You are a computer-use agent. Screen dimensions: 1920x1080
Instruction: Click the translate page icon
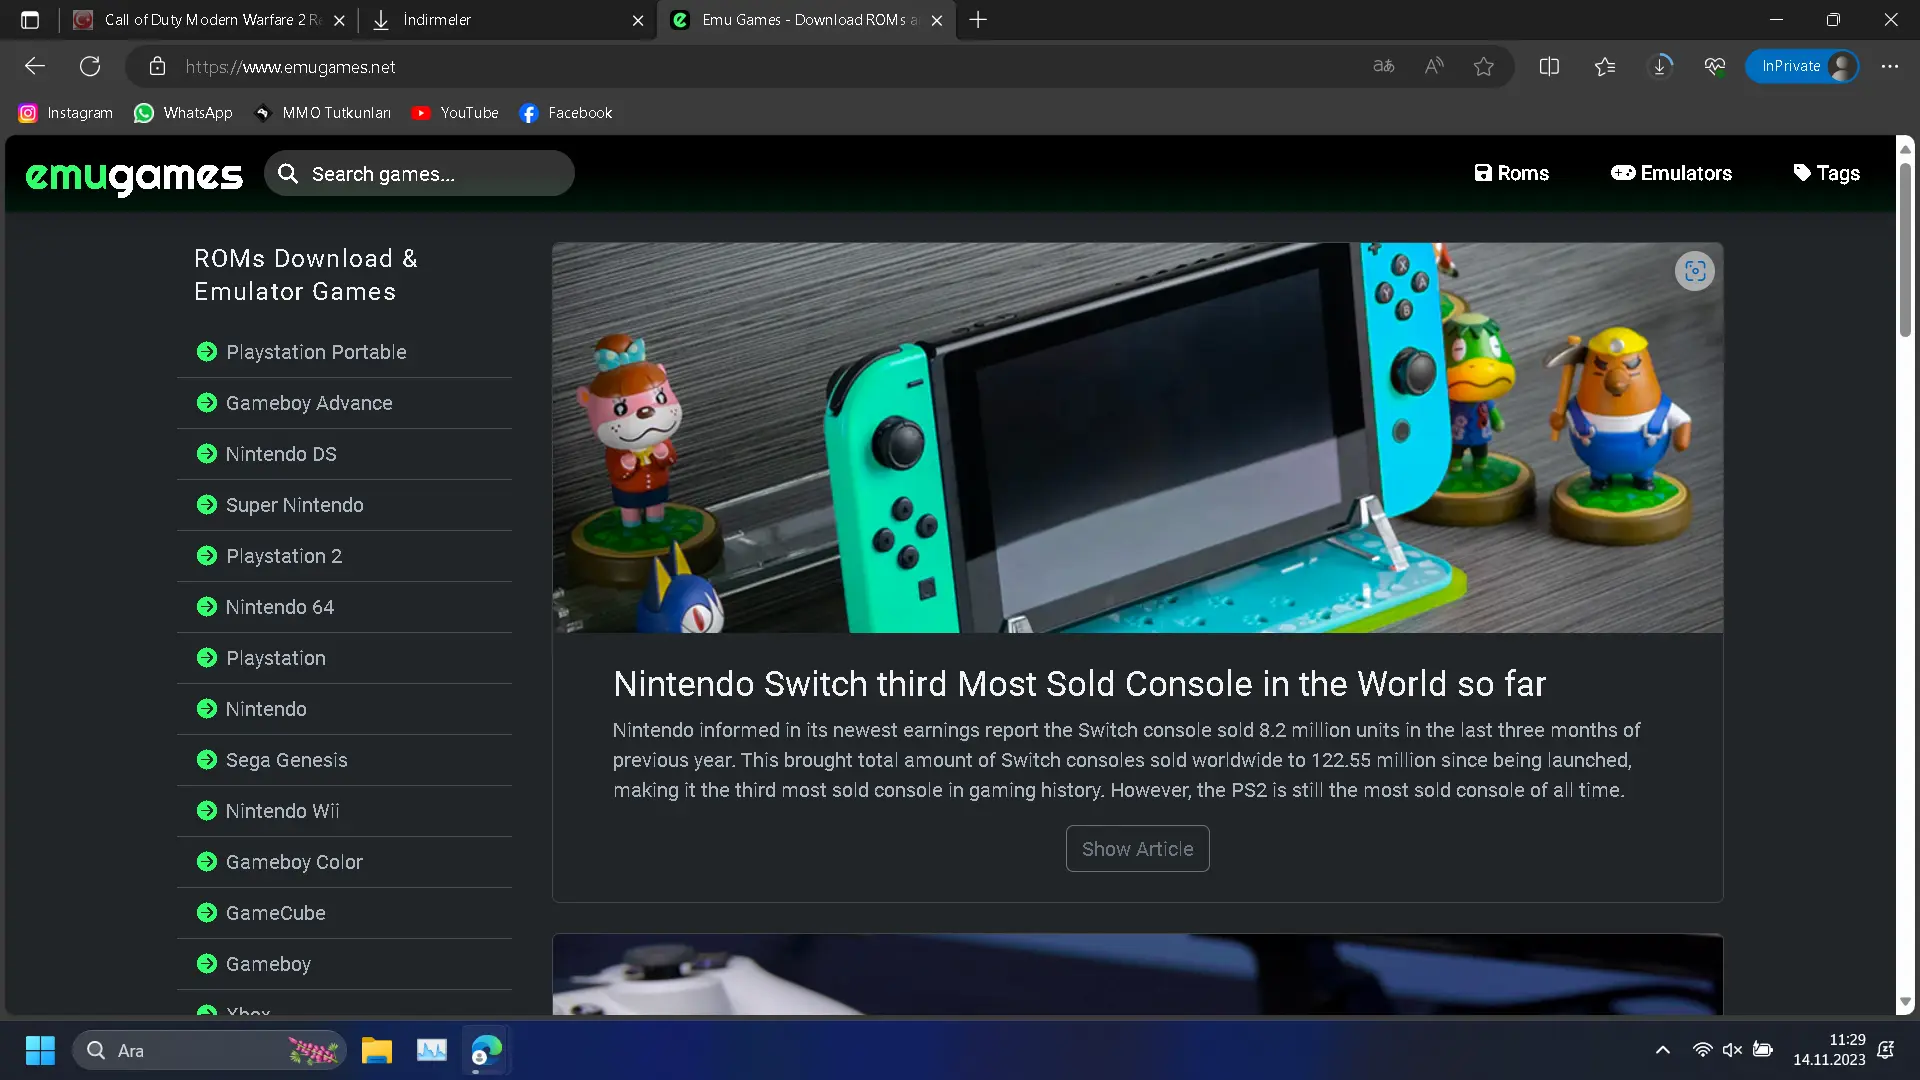tap(1383, 67)
